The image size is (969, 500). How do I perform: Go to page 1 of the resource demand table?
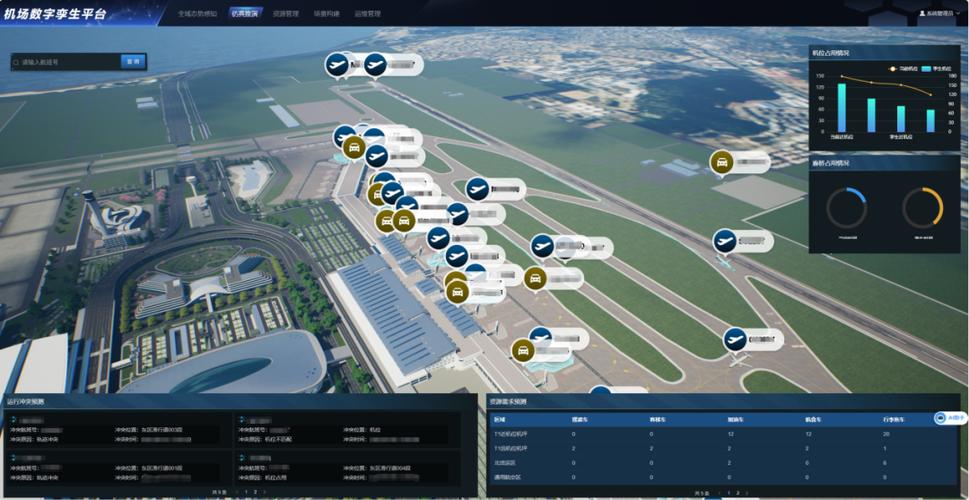[x=728, y=493]
